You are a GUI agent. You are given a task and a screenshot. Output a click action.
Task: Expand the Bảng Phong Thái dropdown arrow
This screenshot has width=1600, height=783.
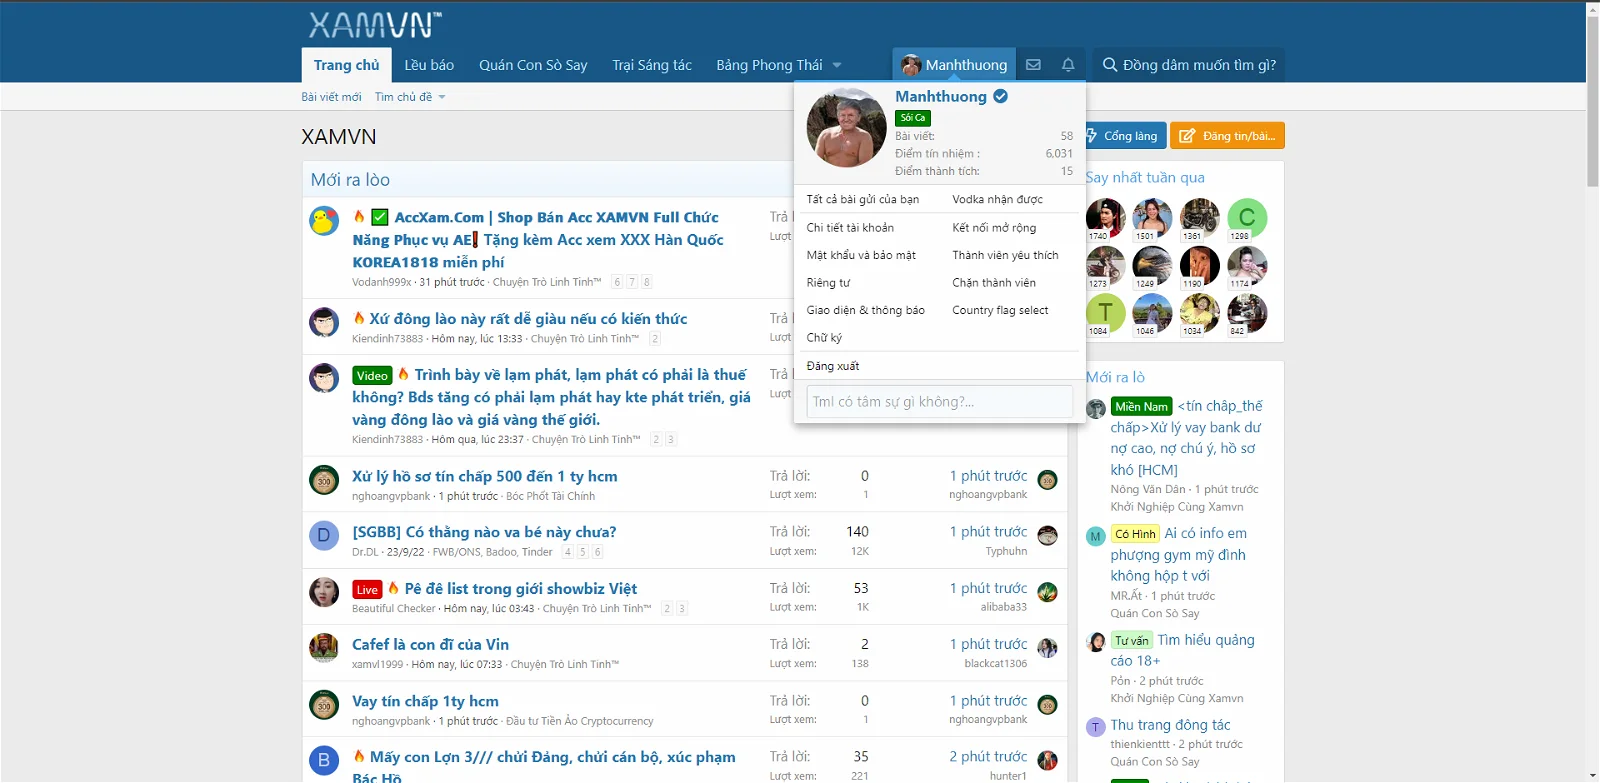(x=837, y=66)
